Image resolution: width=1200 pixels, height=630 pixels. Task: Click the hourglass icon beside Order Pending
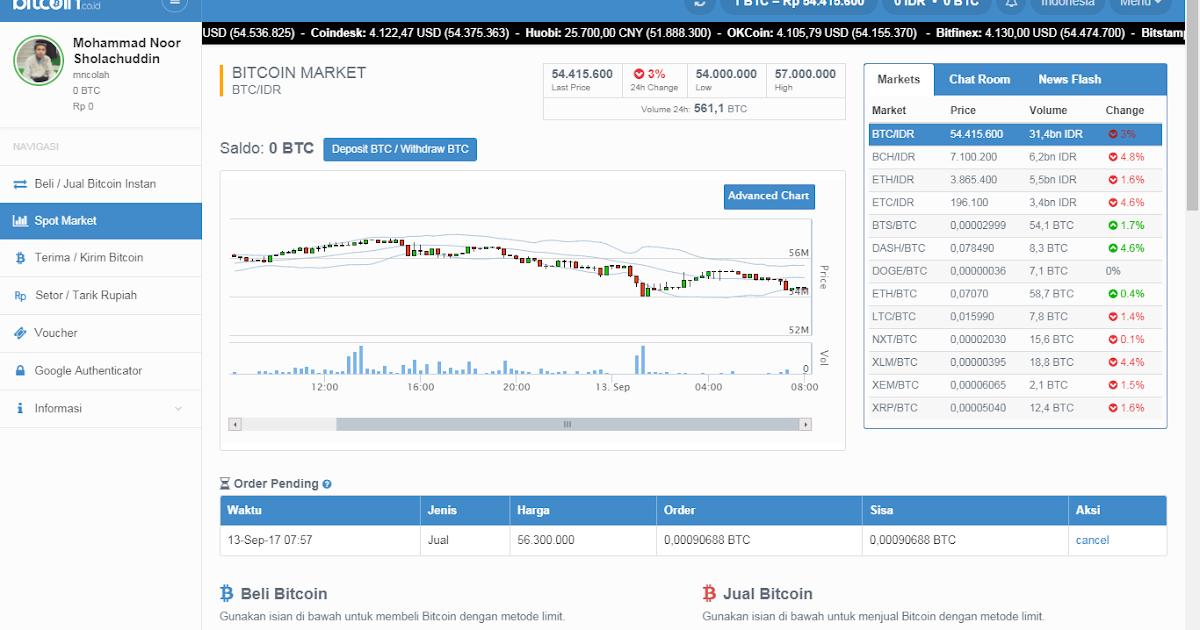(x=225, y=484)
